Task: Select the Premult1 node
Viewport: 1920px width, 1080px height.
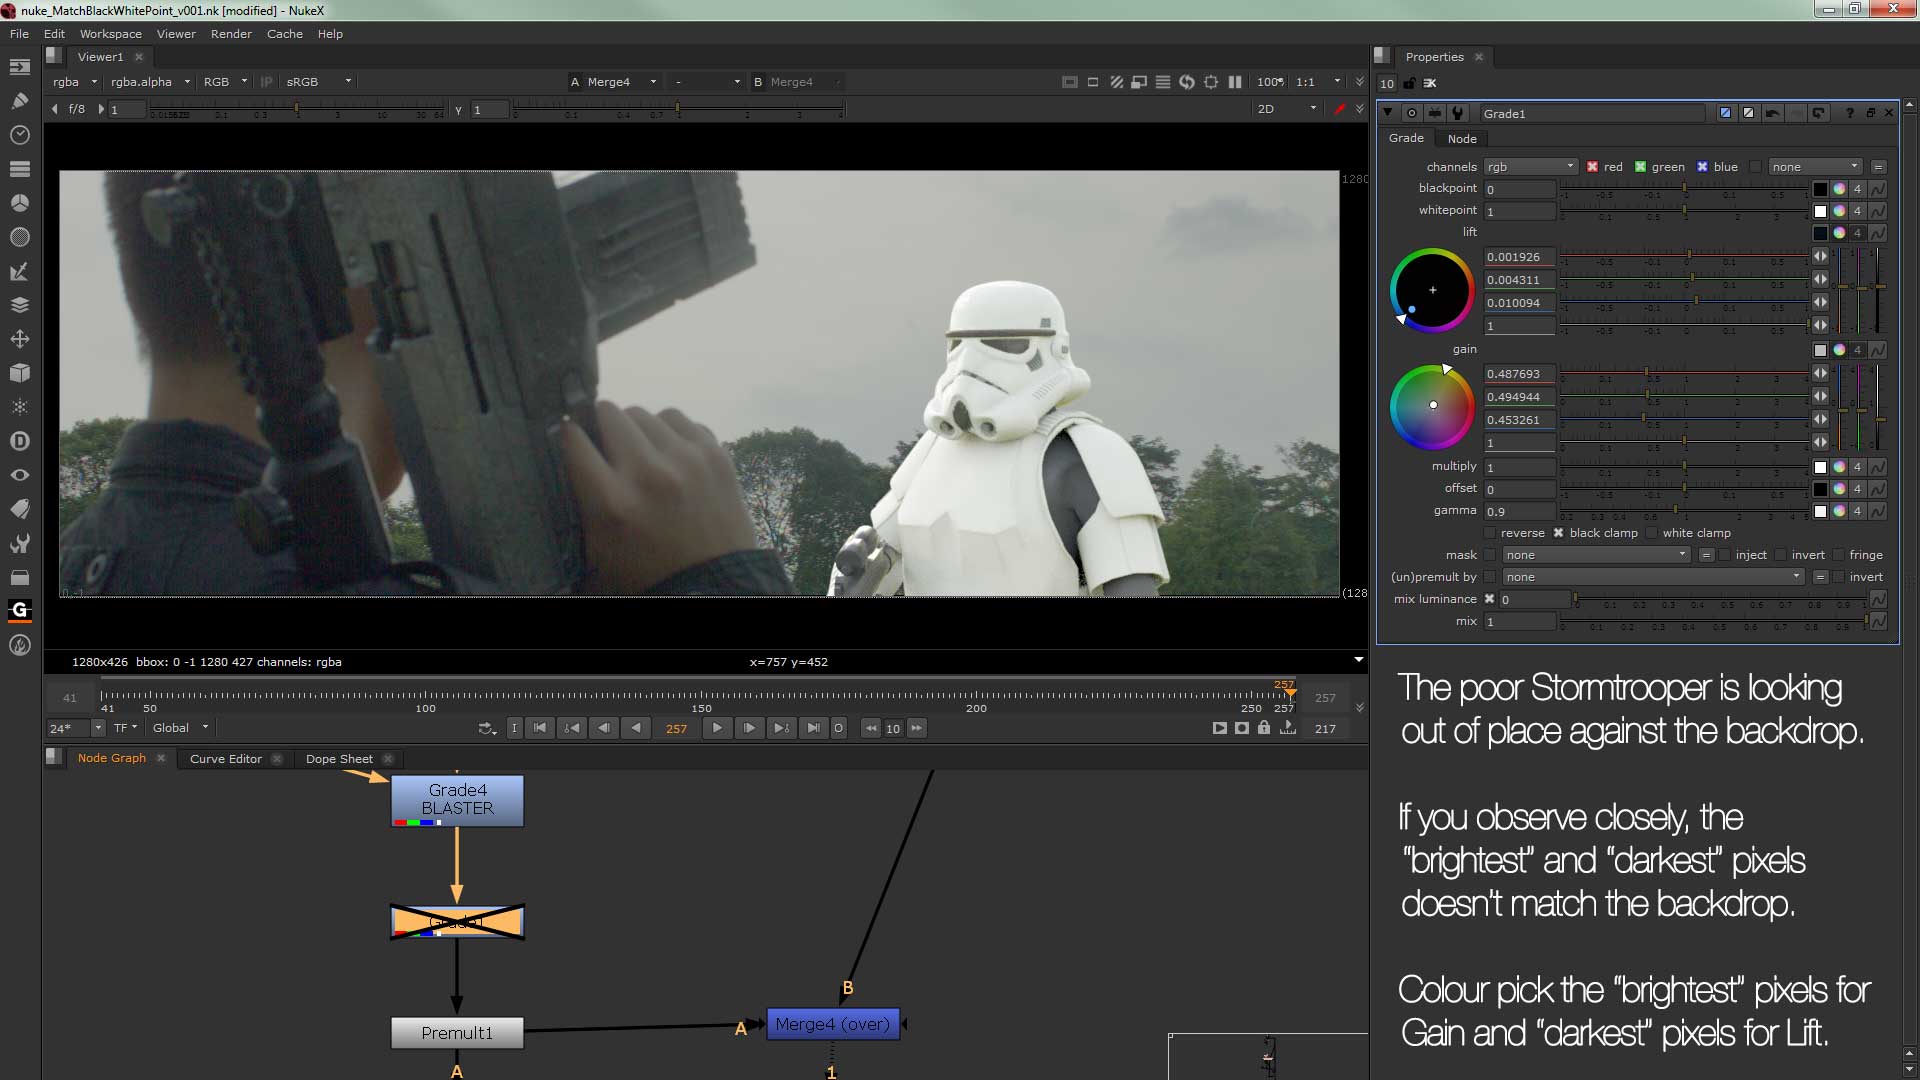Action: pyautogui.click(x=457, y=1033)
